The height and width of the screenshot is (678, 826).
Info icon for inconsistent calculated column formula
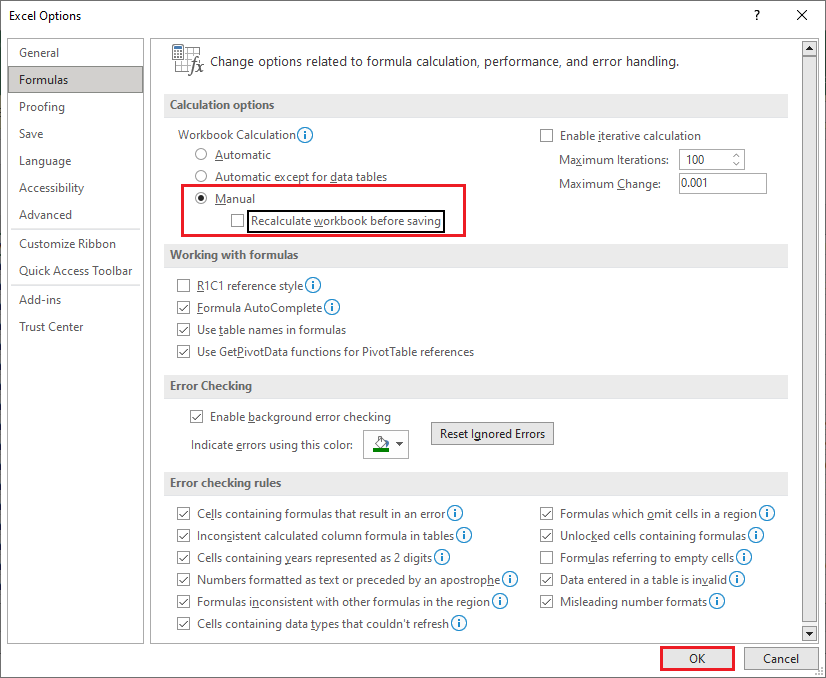(x=464, y=535)
